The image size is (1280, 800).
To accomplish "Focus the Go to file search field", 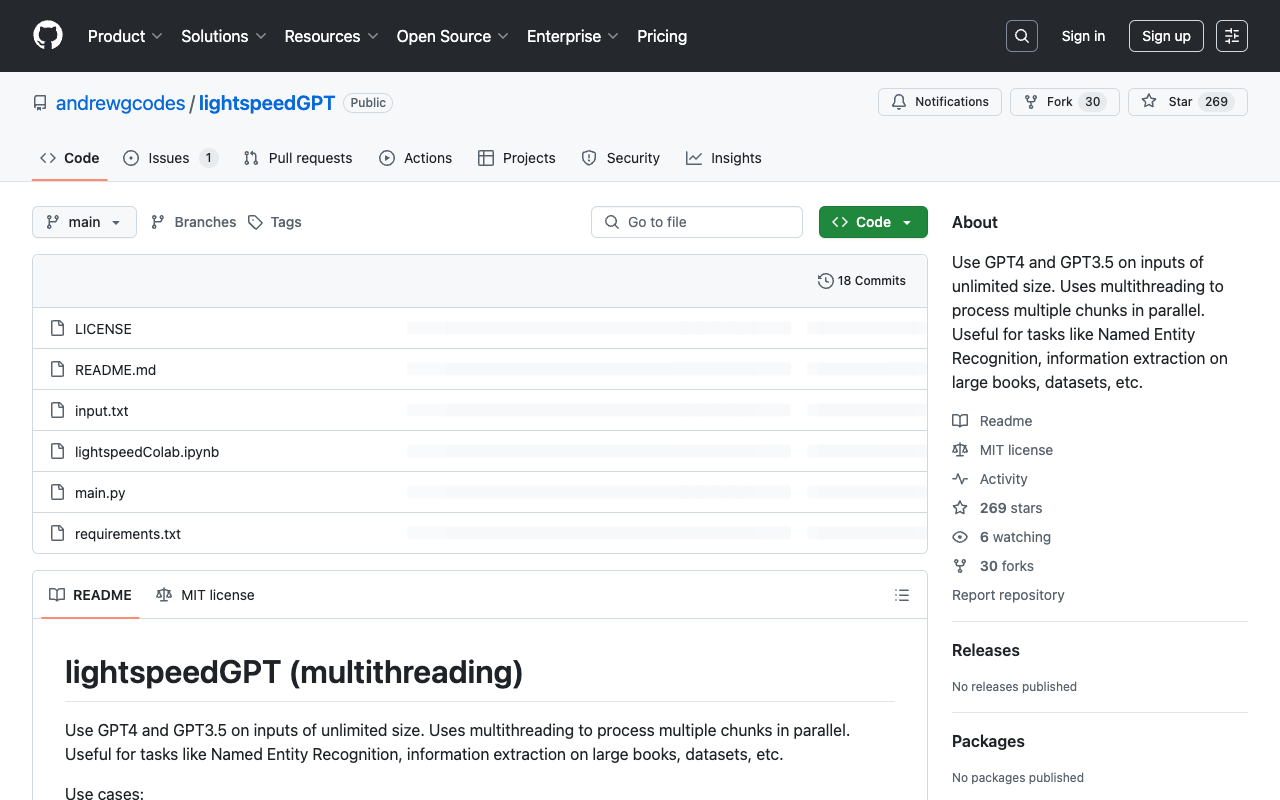I will click(697, 222).
